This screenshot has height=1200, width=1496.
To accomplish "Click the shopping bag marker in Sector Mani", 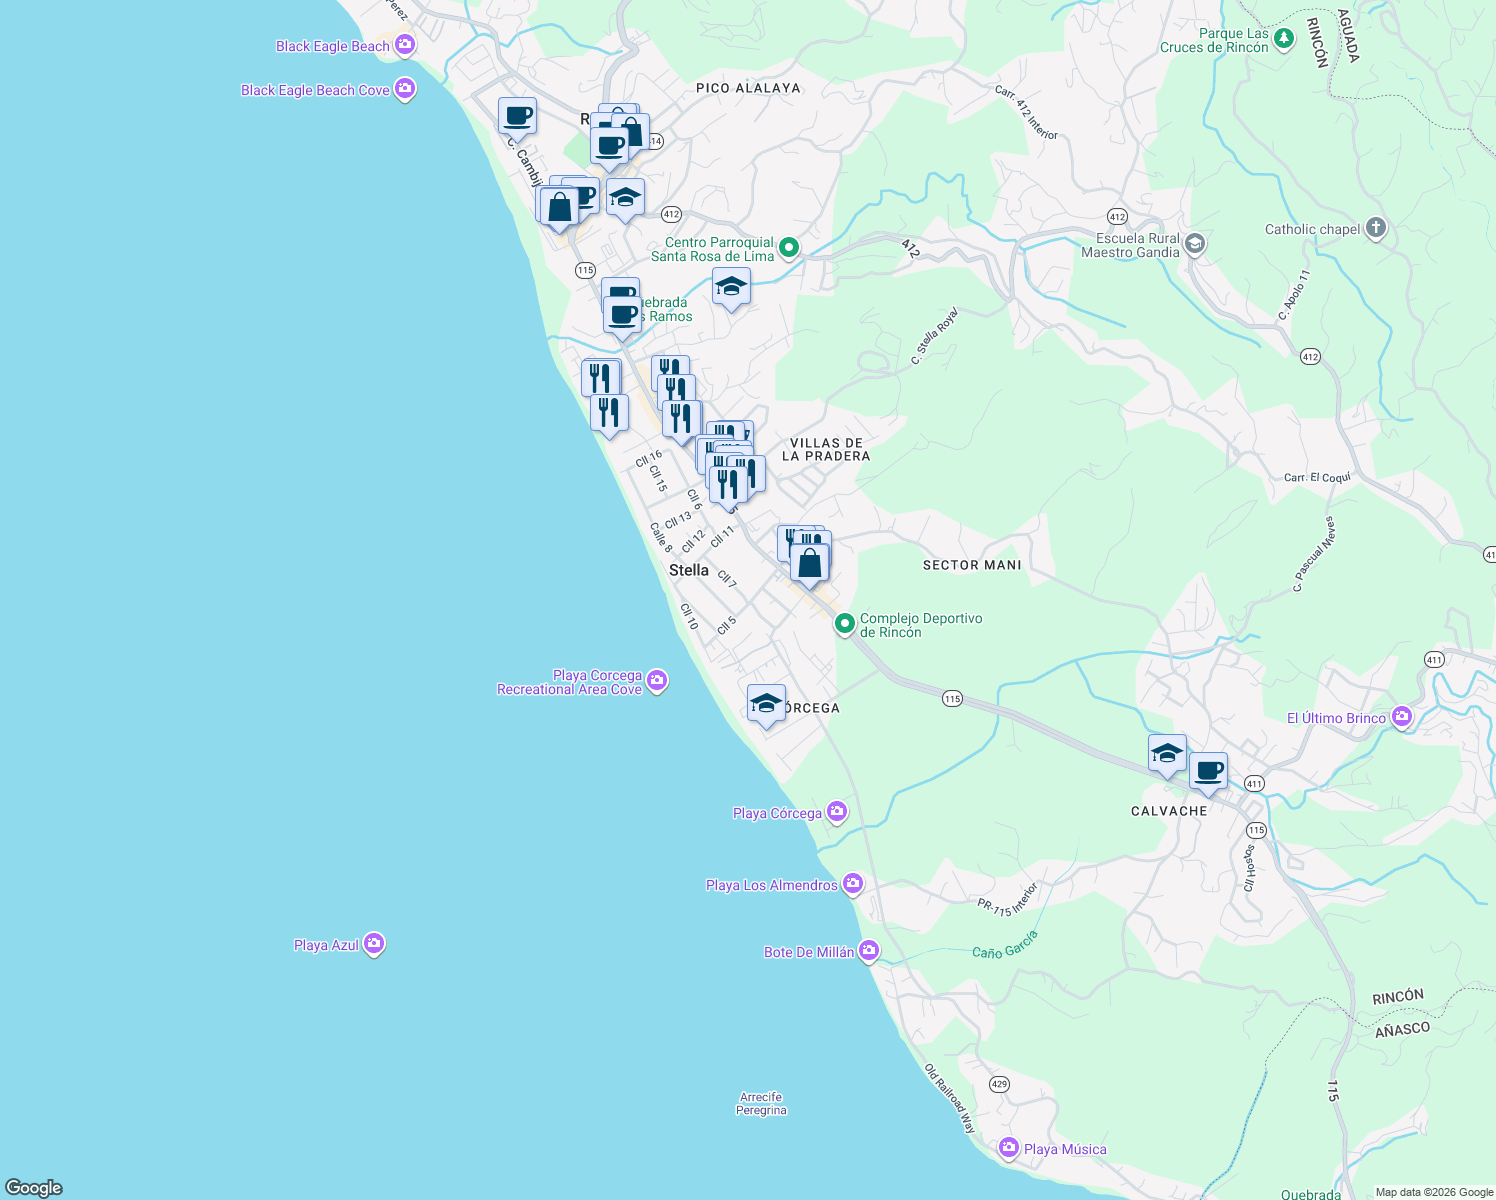I will [810, 562].
